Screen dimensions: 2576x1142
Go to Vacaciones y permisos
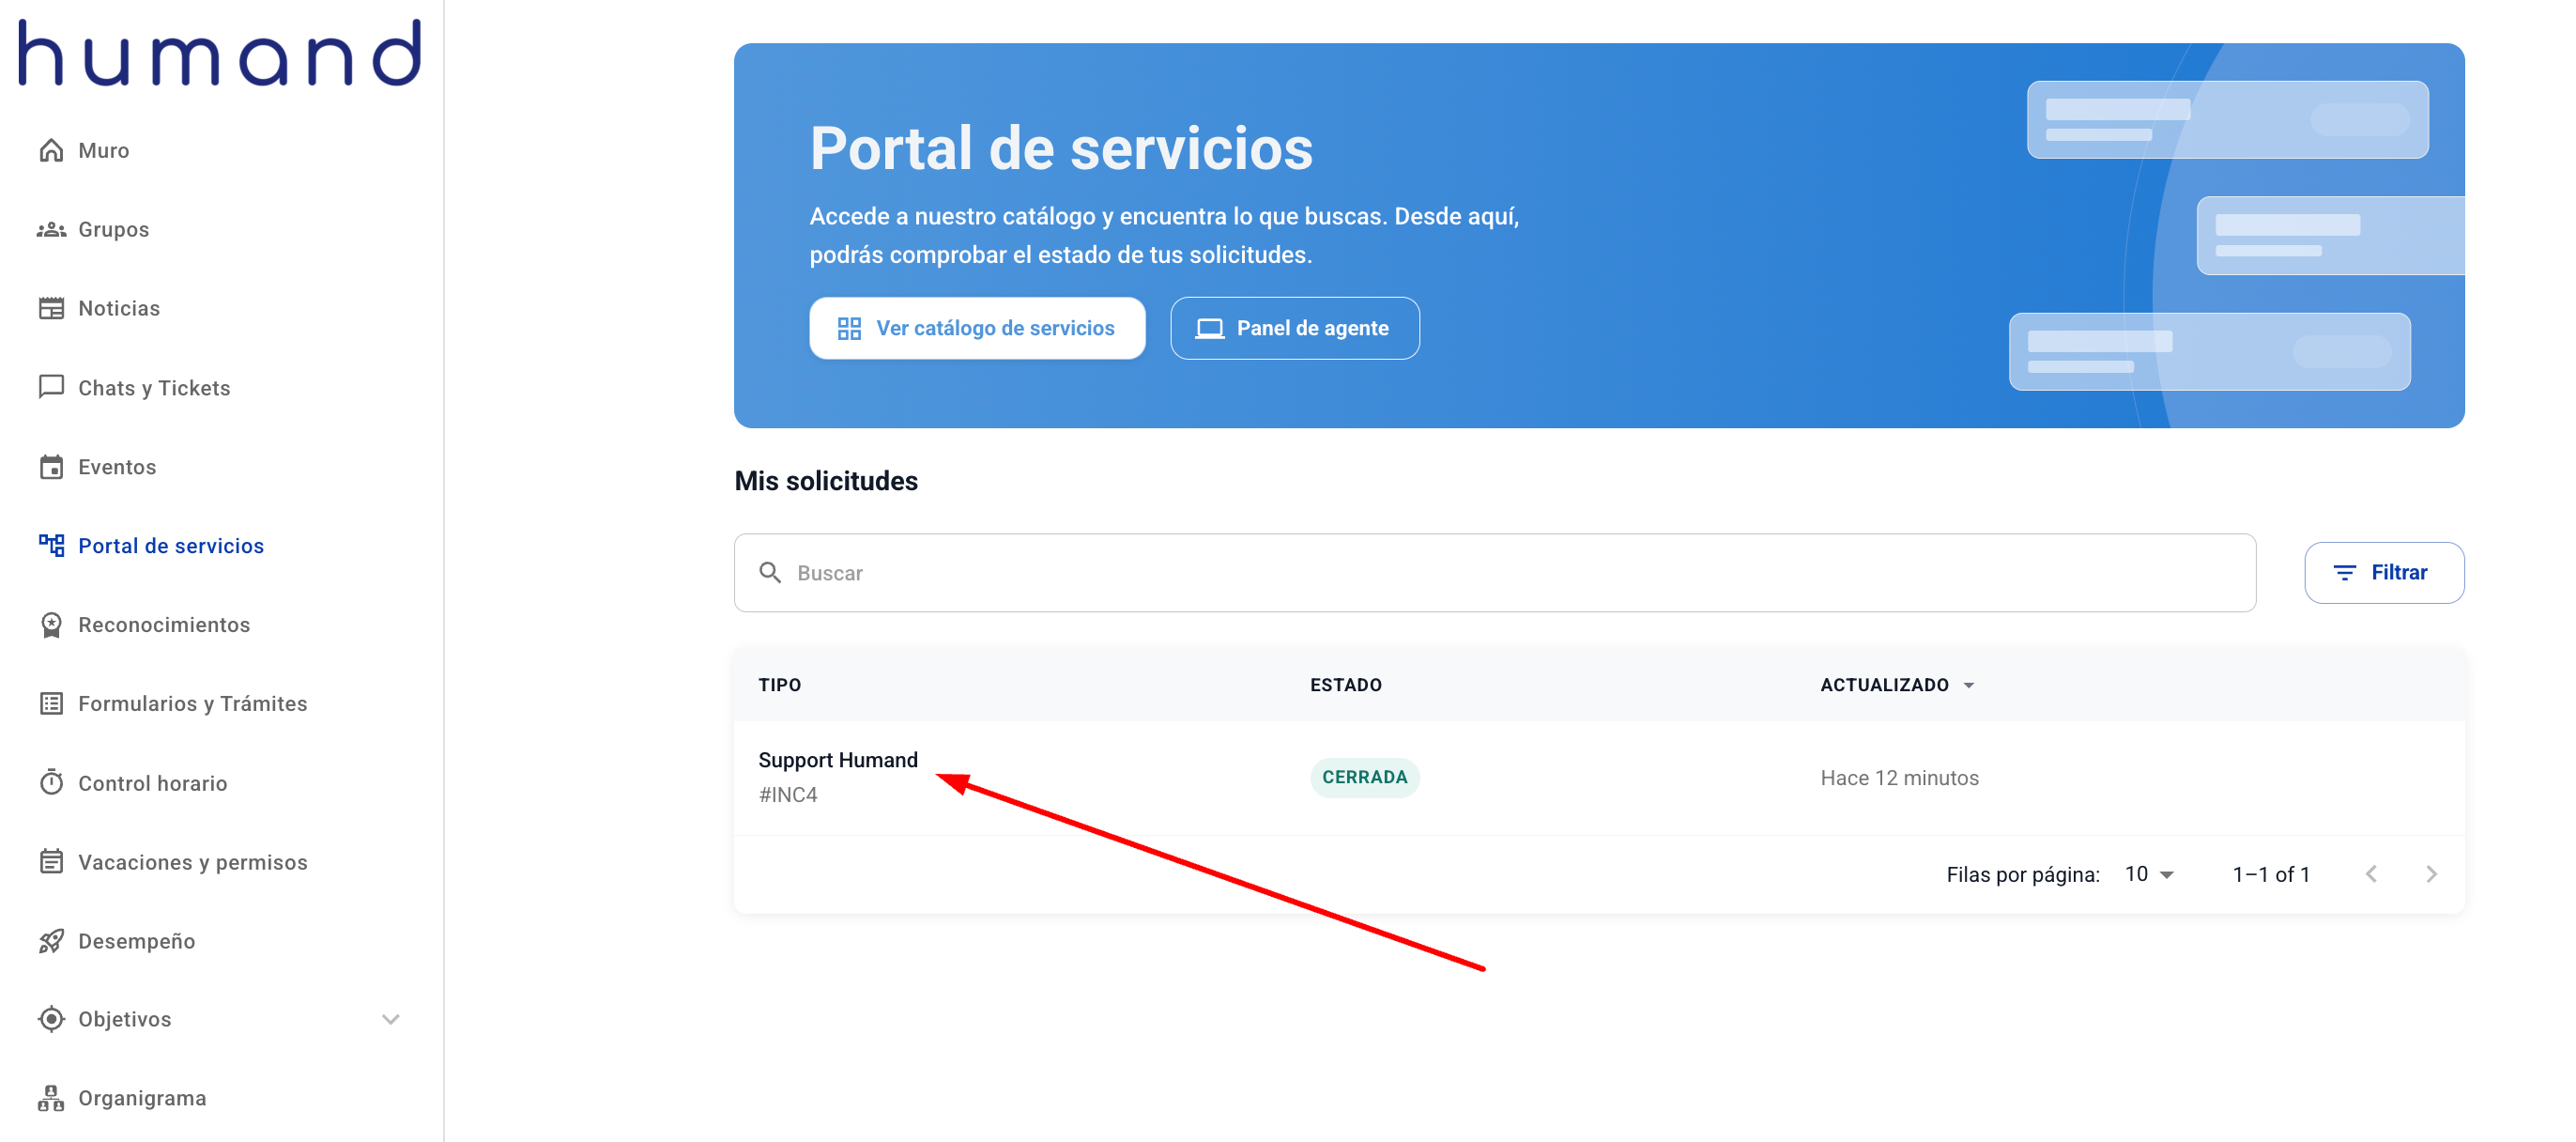click(x=192, y=862)
